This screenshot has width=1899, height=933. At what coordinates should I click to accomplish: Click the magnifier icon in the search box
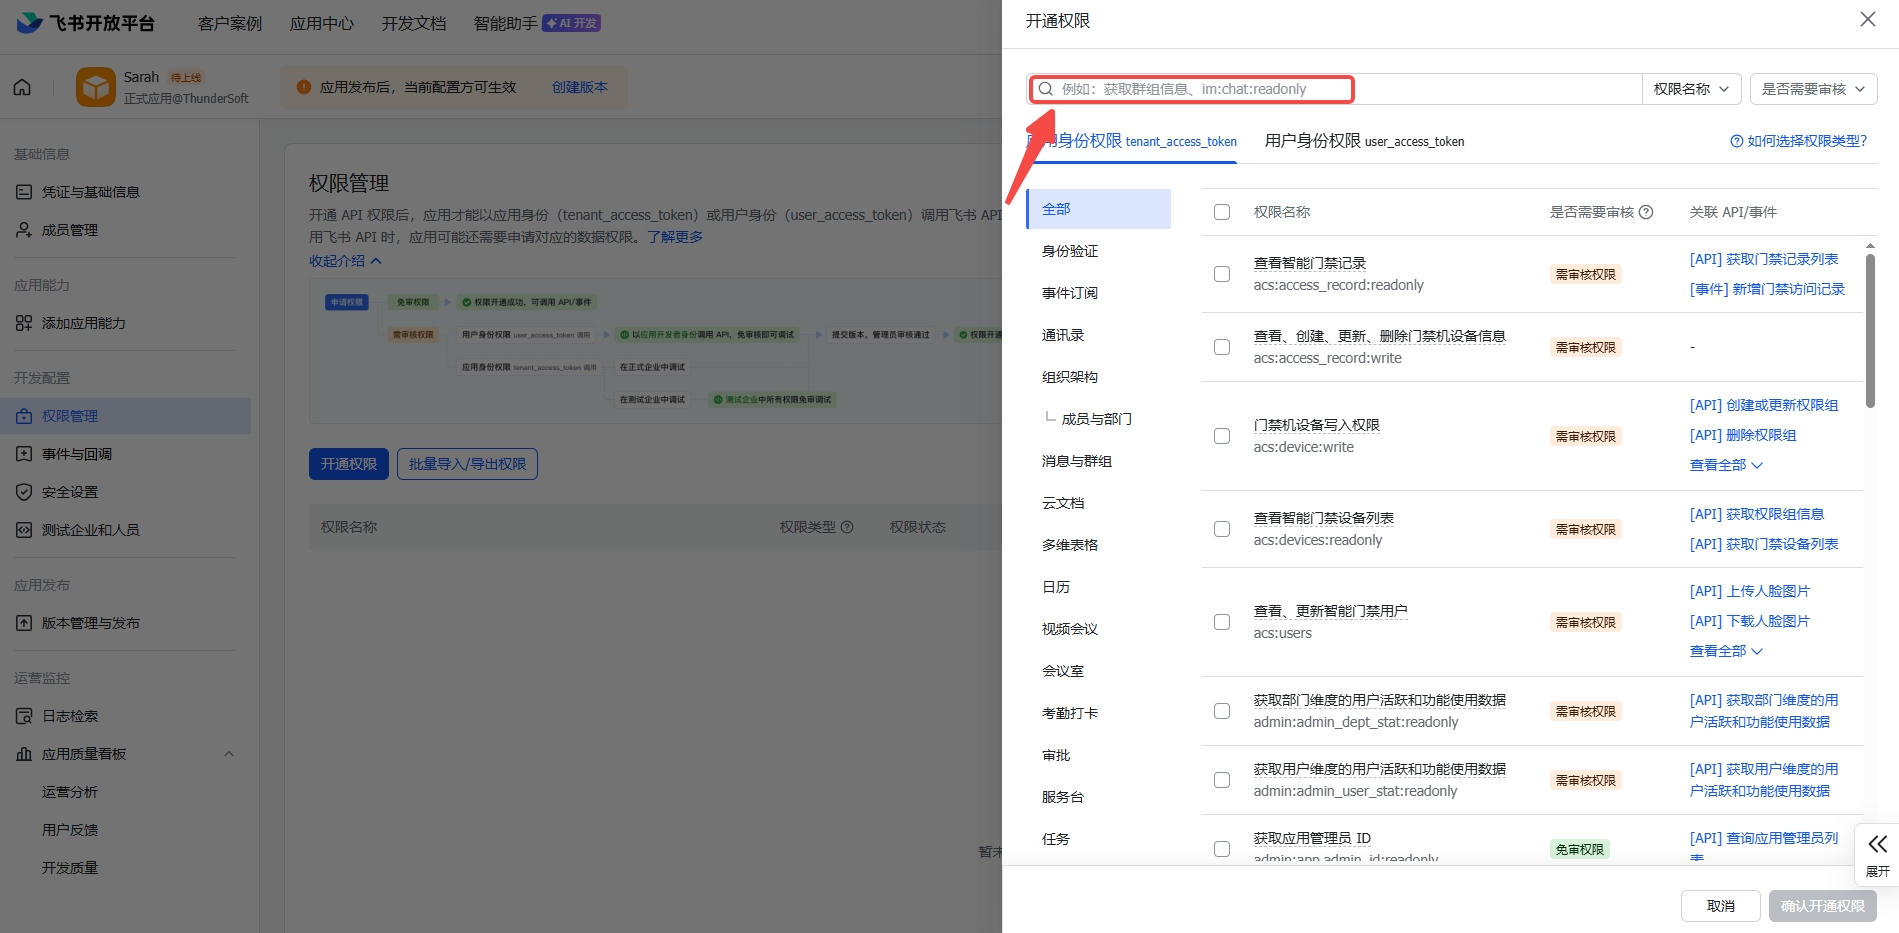(1045, 89)
